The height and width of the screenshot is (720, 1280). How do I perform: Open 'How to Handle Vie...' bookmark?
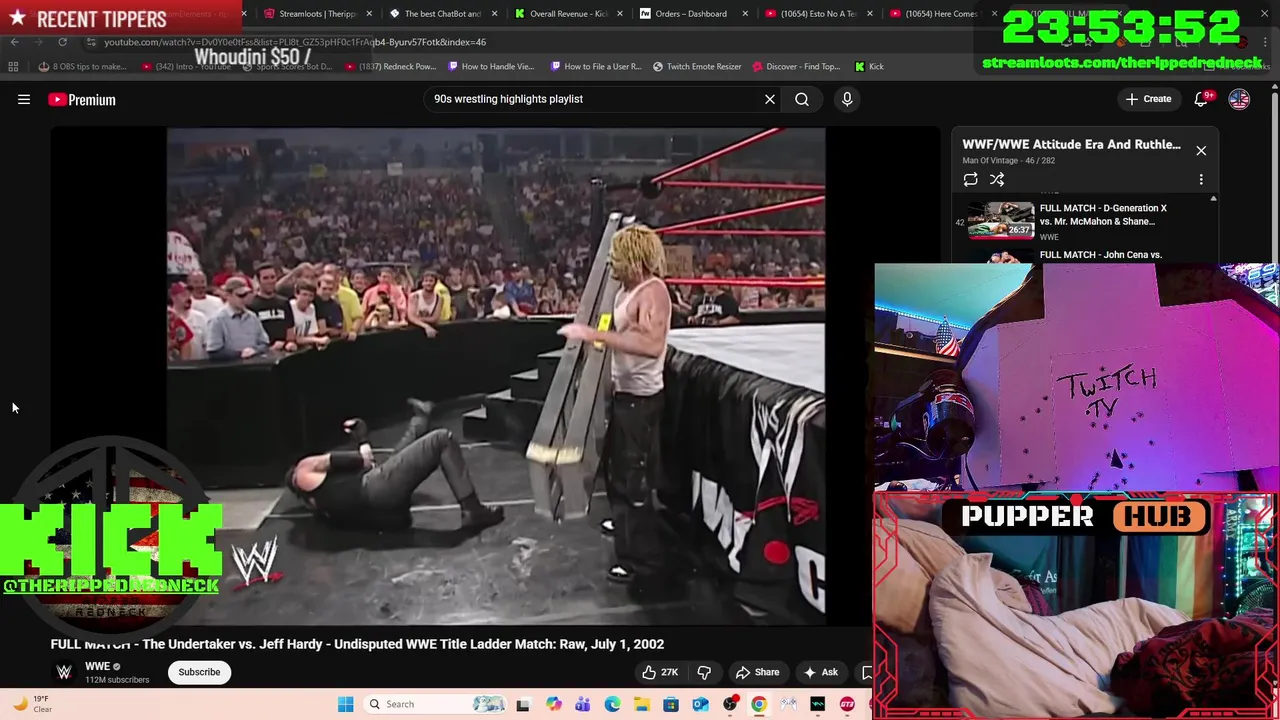[491, 67]
